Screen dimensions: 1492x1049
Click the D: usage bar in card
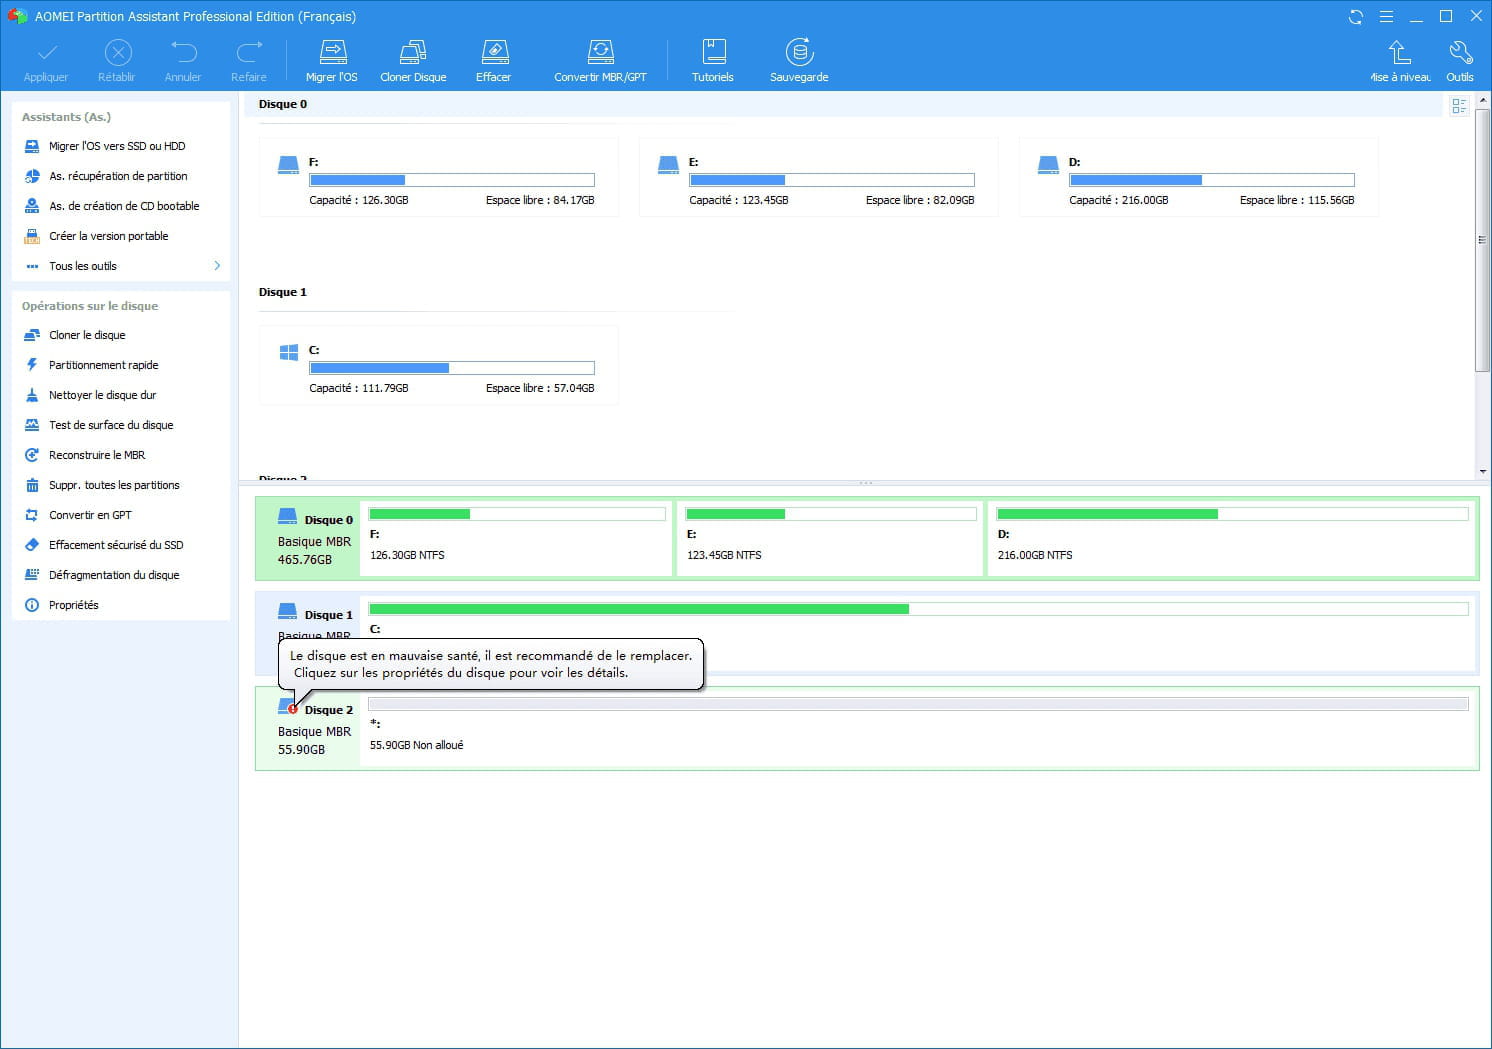coord(1212,180)
